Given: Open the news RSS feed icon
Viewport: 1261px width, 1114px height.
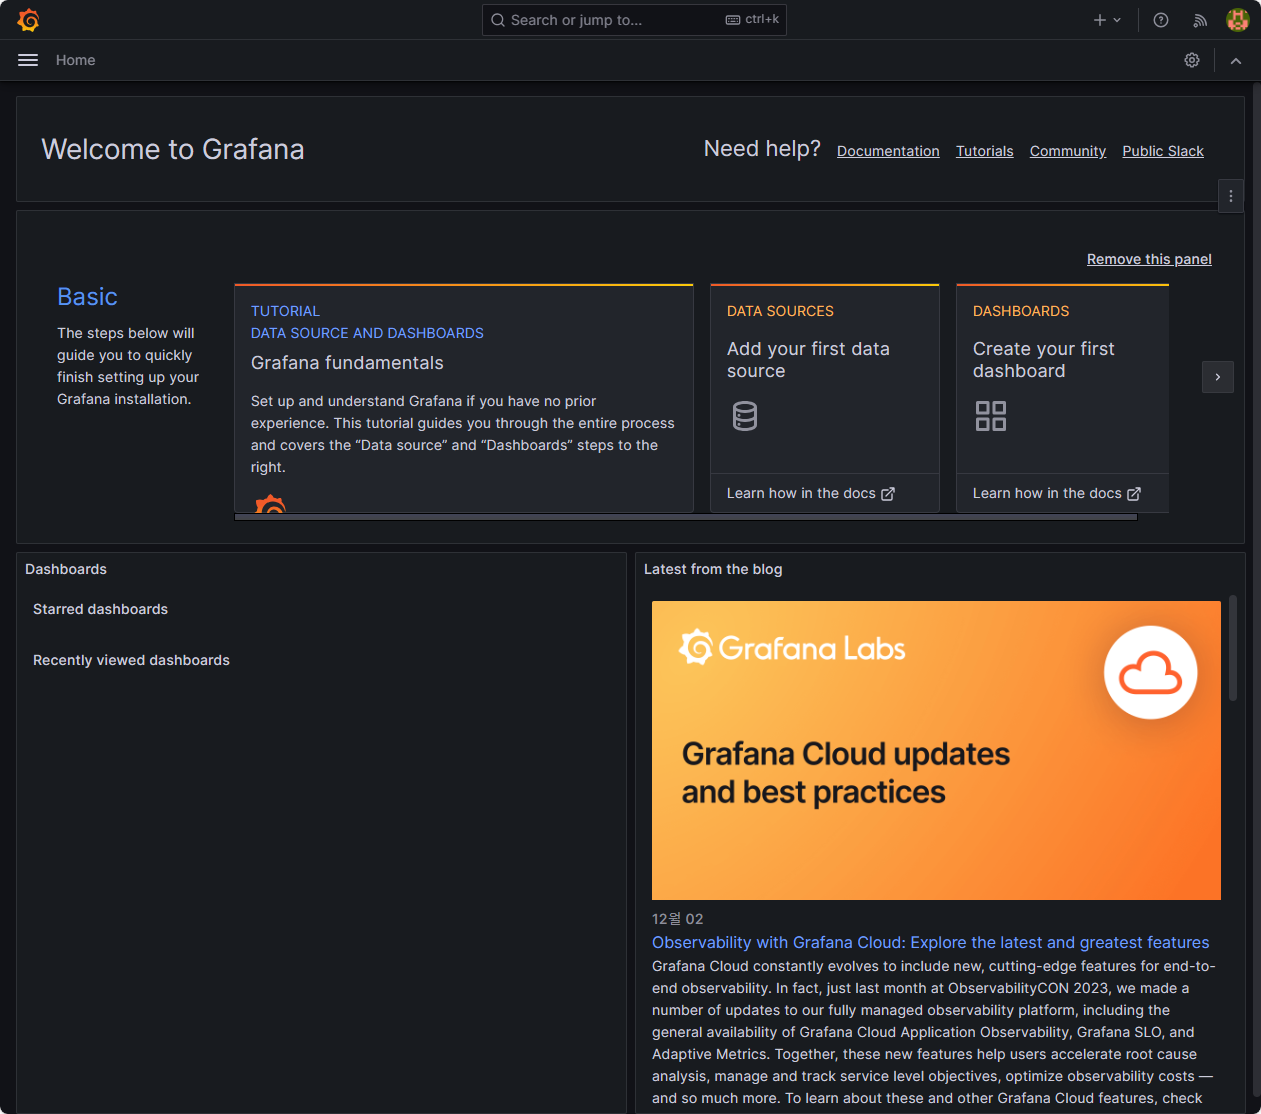Looking at the screenshot, I should point(1200,20).
